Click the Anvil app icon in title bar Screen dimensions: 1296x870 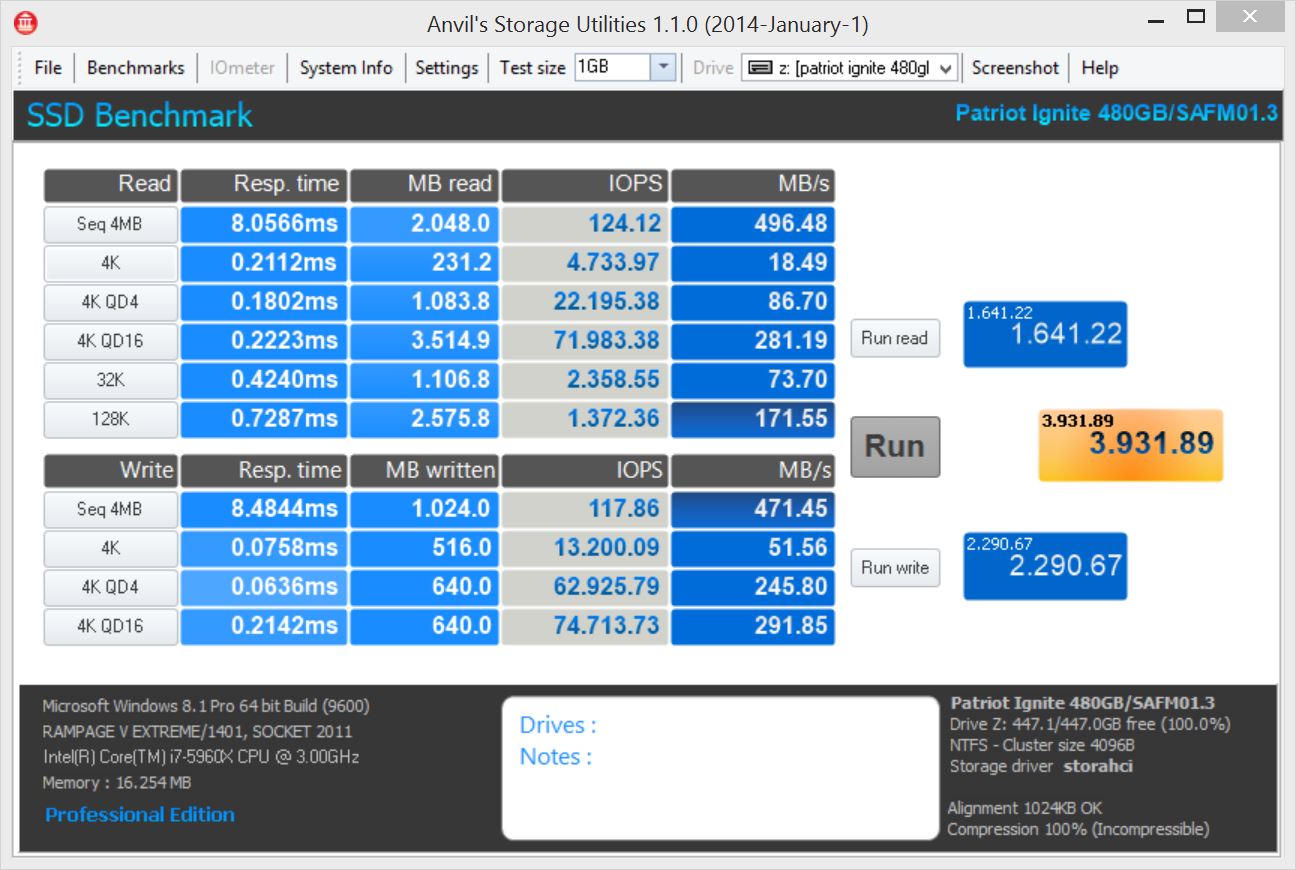point(27,23)
